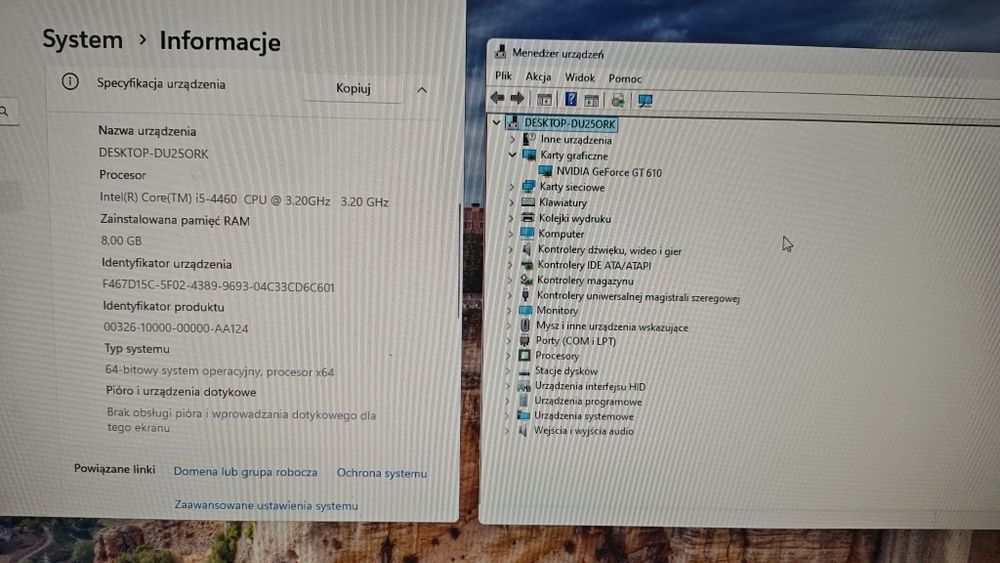1000x563 pixels.
Task: Click the Klawiatury keyboard icon
Action: point(527,201)
